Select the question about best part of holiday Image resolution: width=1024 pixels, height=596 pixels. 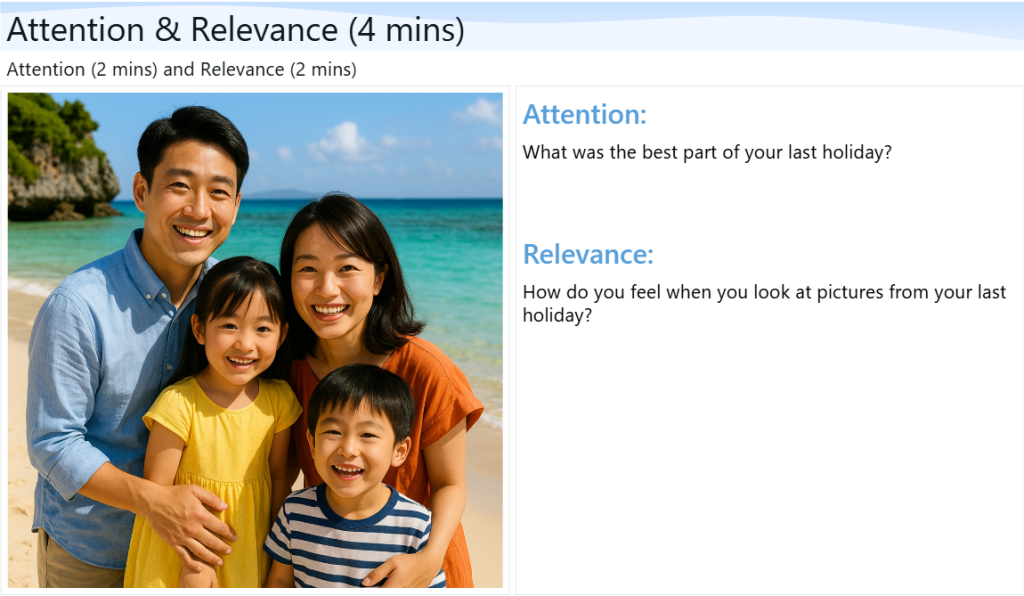coord(706,154)
